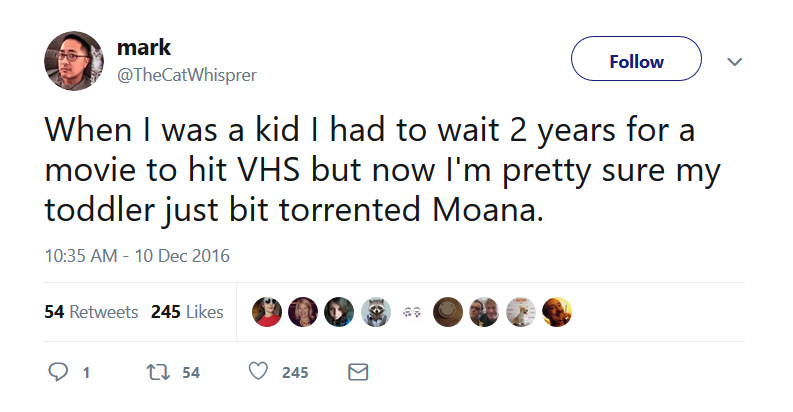
Task: Open mark's profile picture avatar
Action: coord(74,61)
